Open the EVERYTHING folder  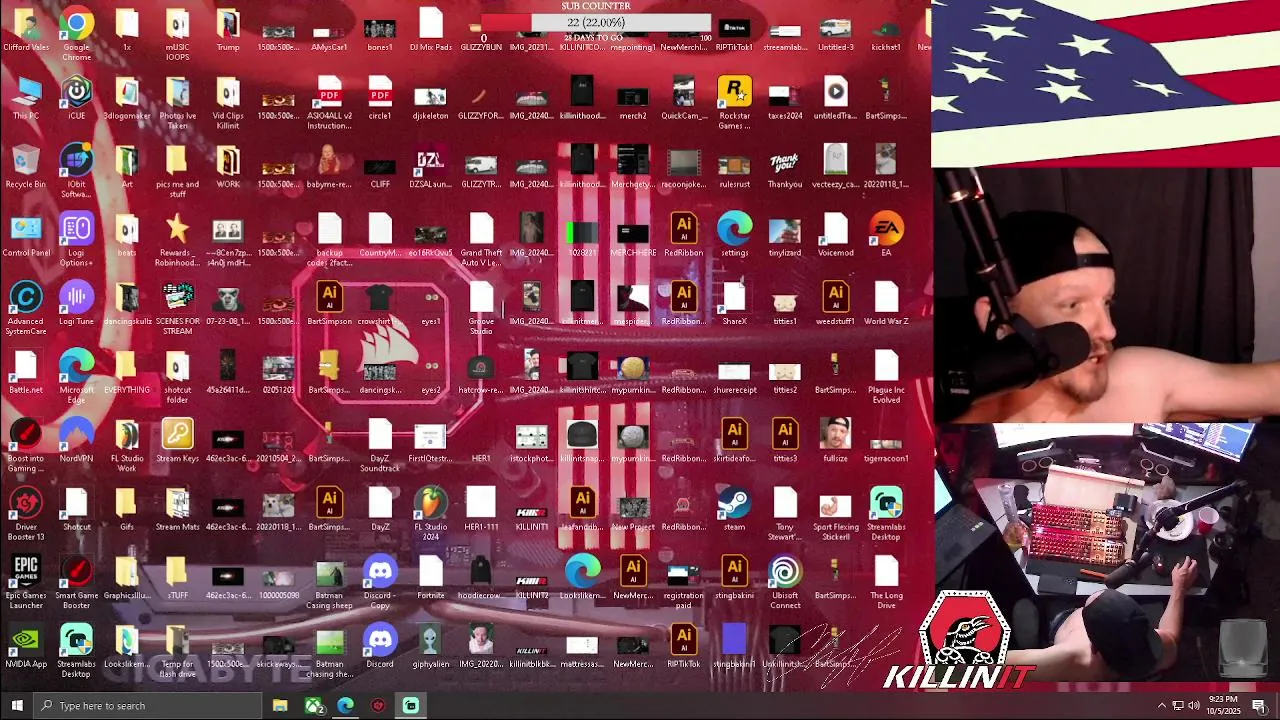pos(126,373)
